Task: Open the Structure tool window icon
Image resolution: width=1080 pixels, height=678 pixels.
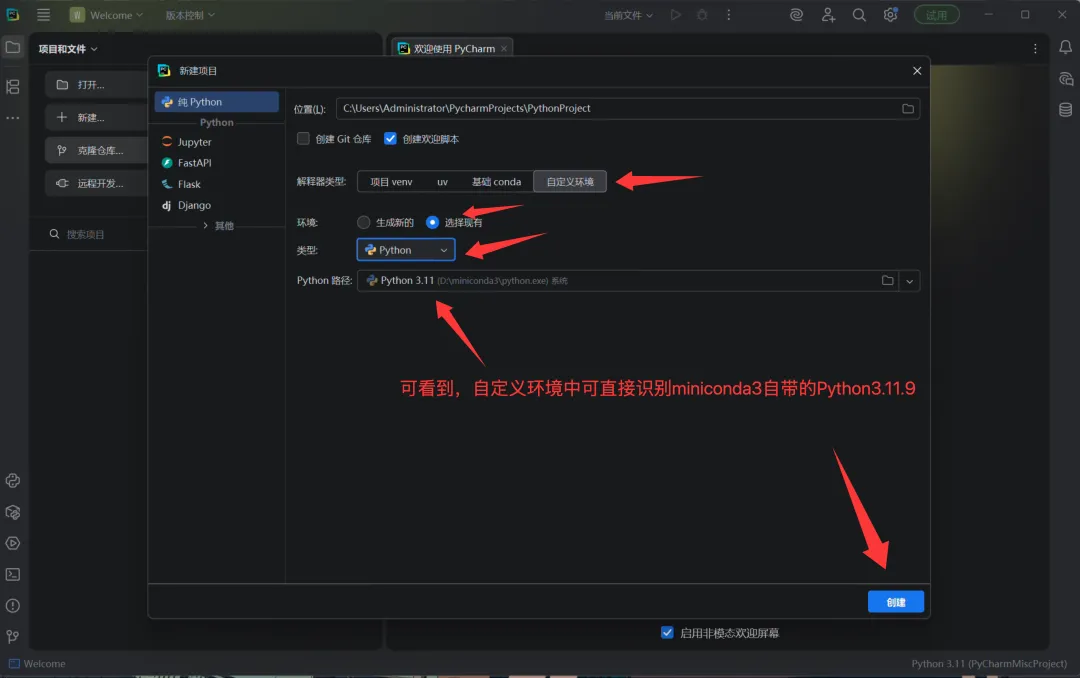Action: tap(13, 87)
